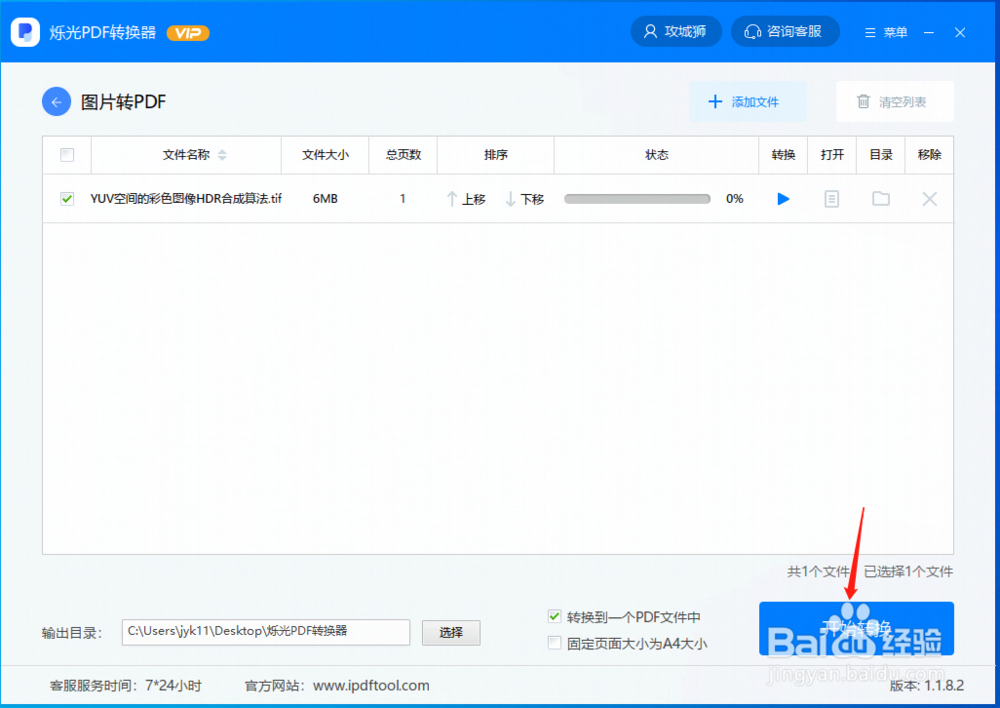Remove the TIF file using the X icon
Image resolution: width=1000 pixels, height=708 pixels.
click(929, 198)
